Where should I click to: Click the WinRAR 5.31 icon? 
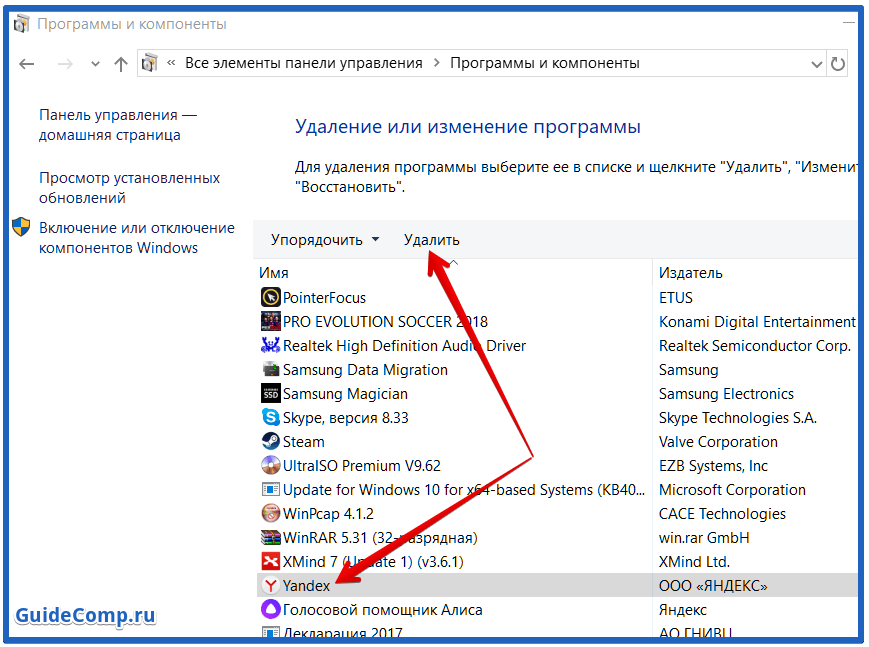[x=270, y=538]
